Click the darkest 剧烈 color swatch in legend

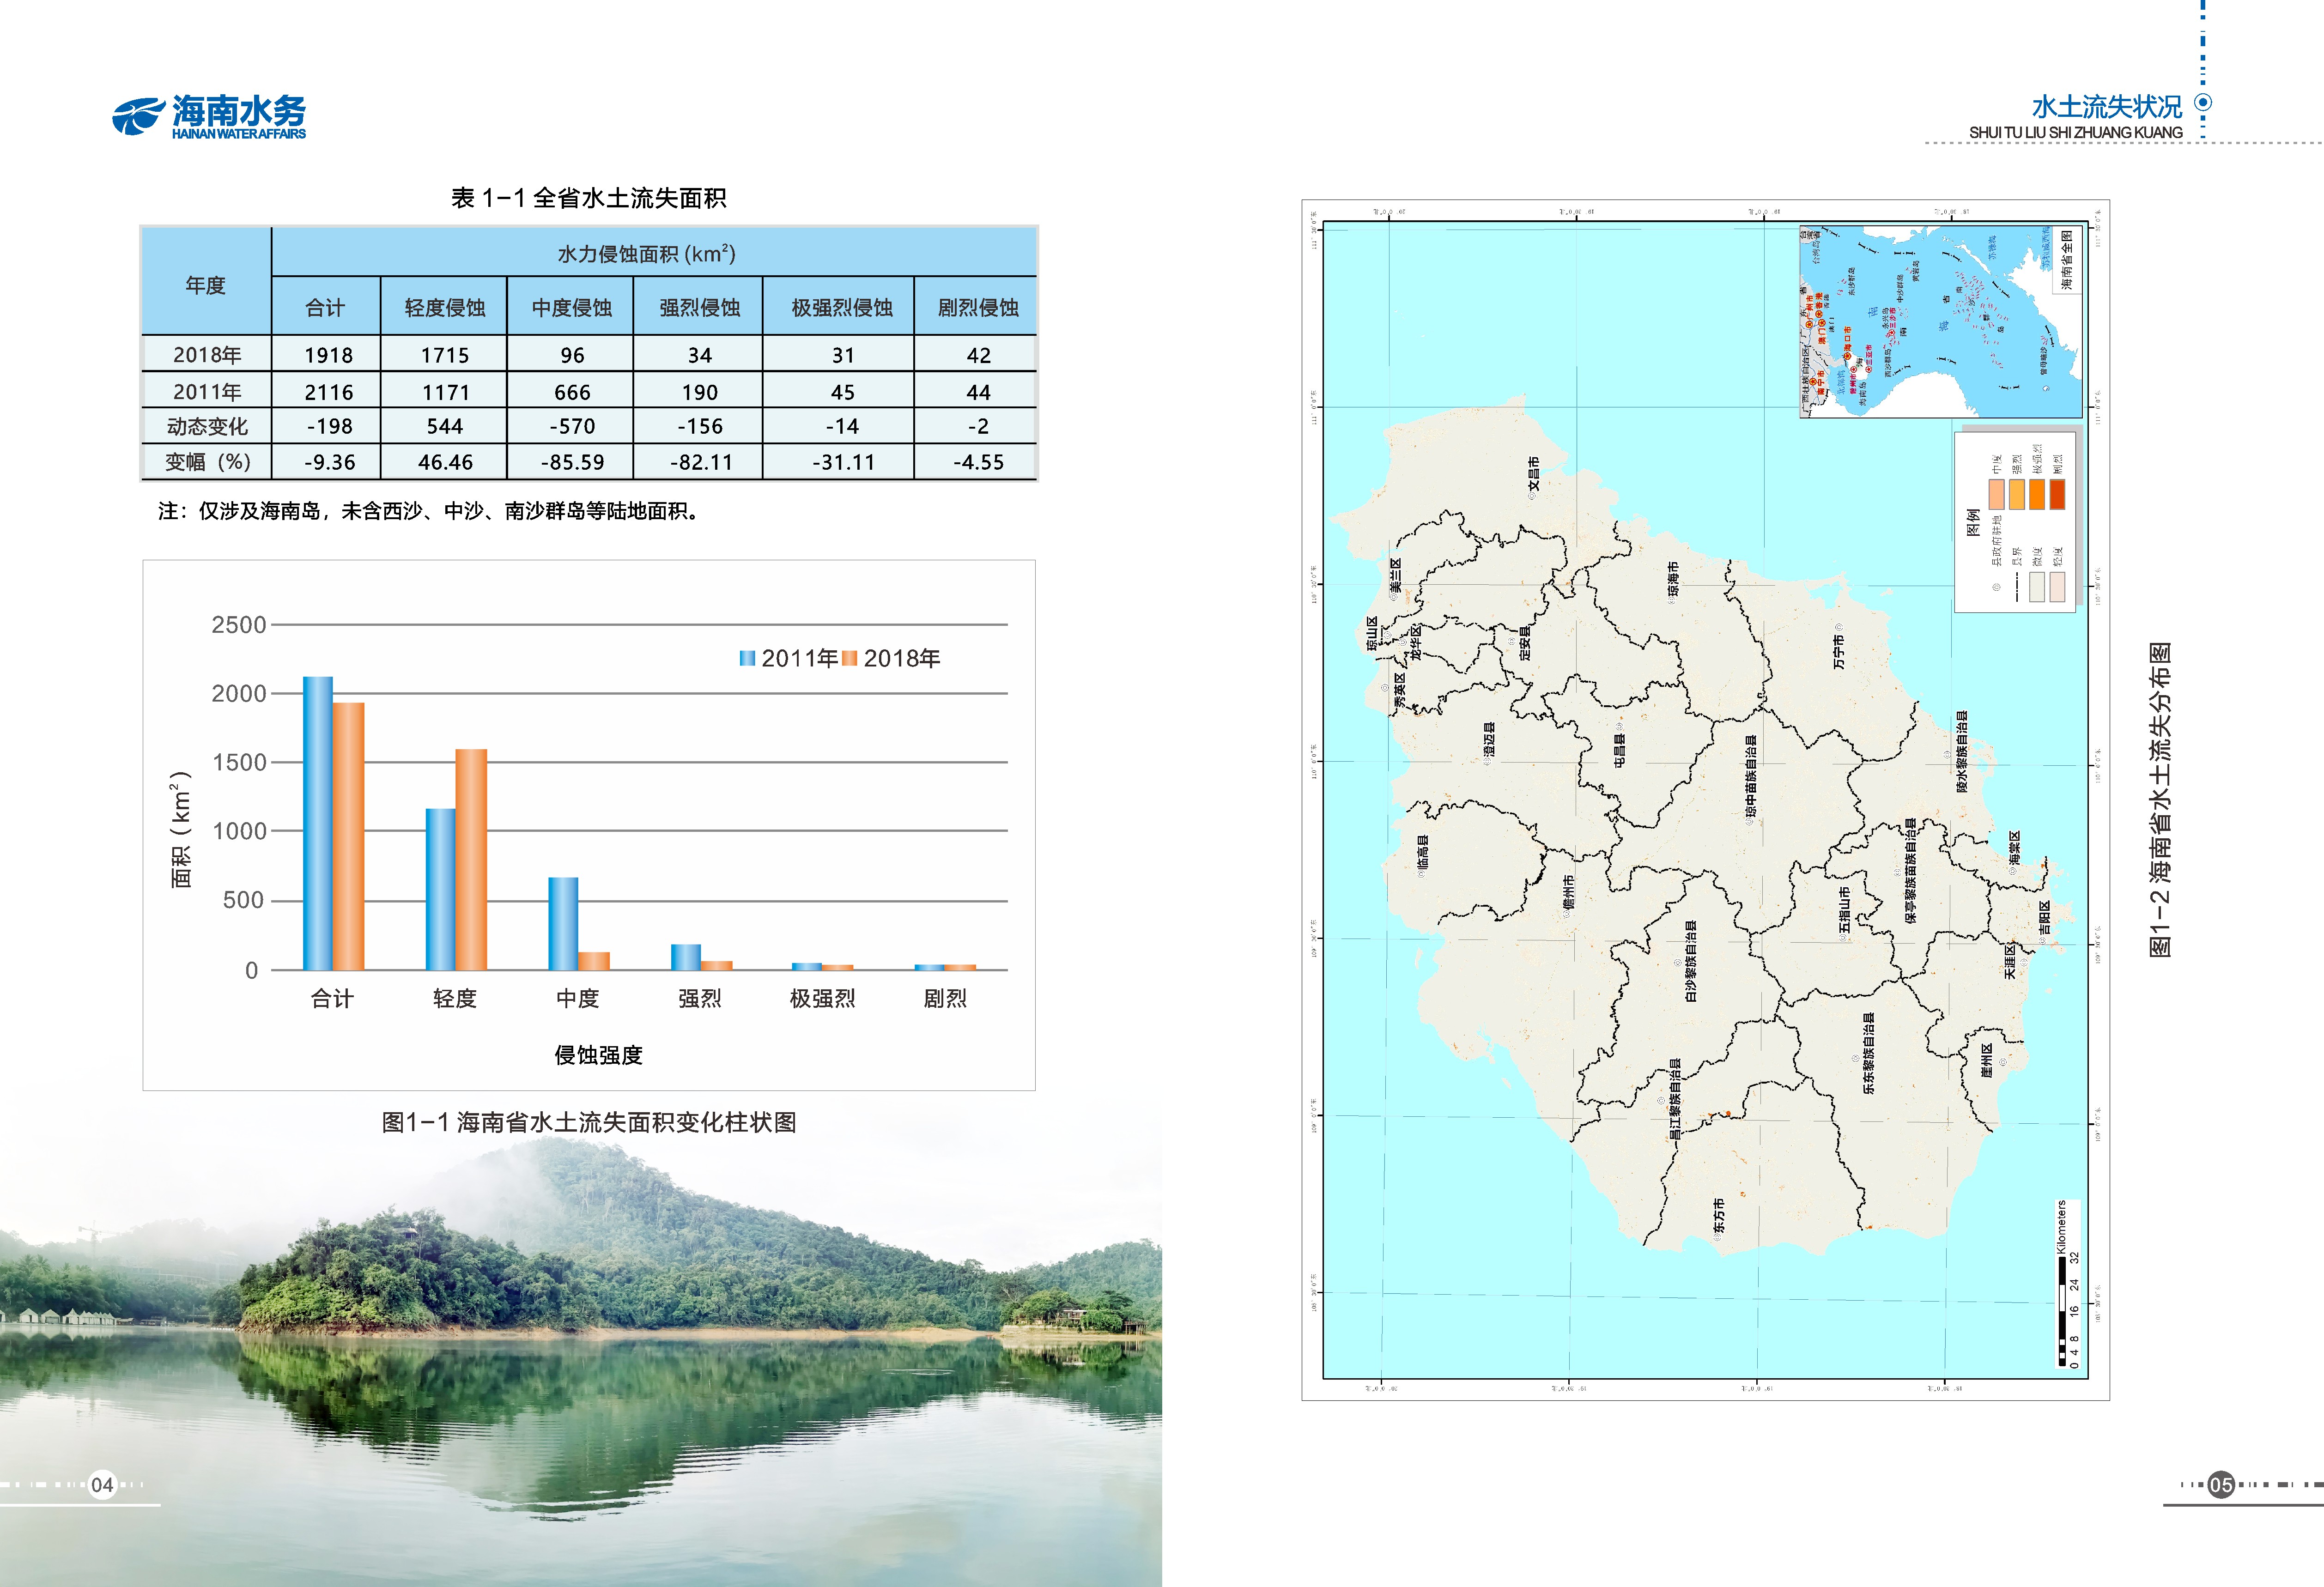(x=2057, y=494)
